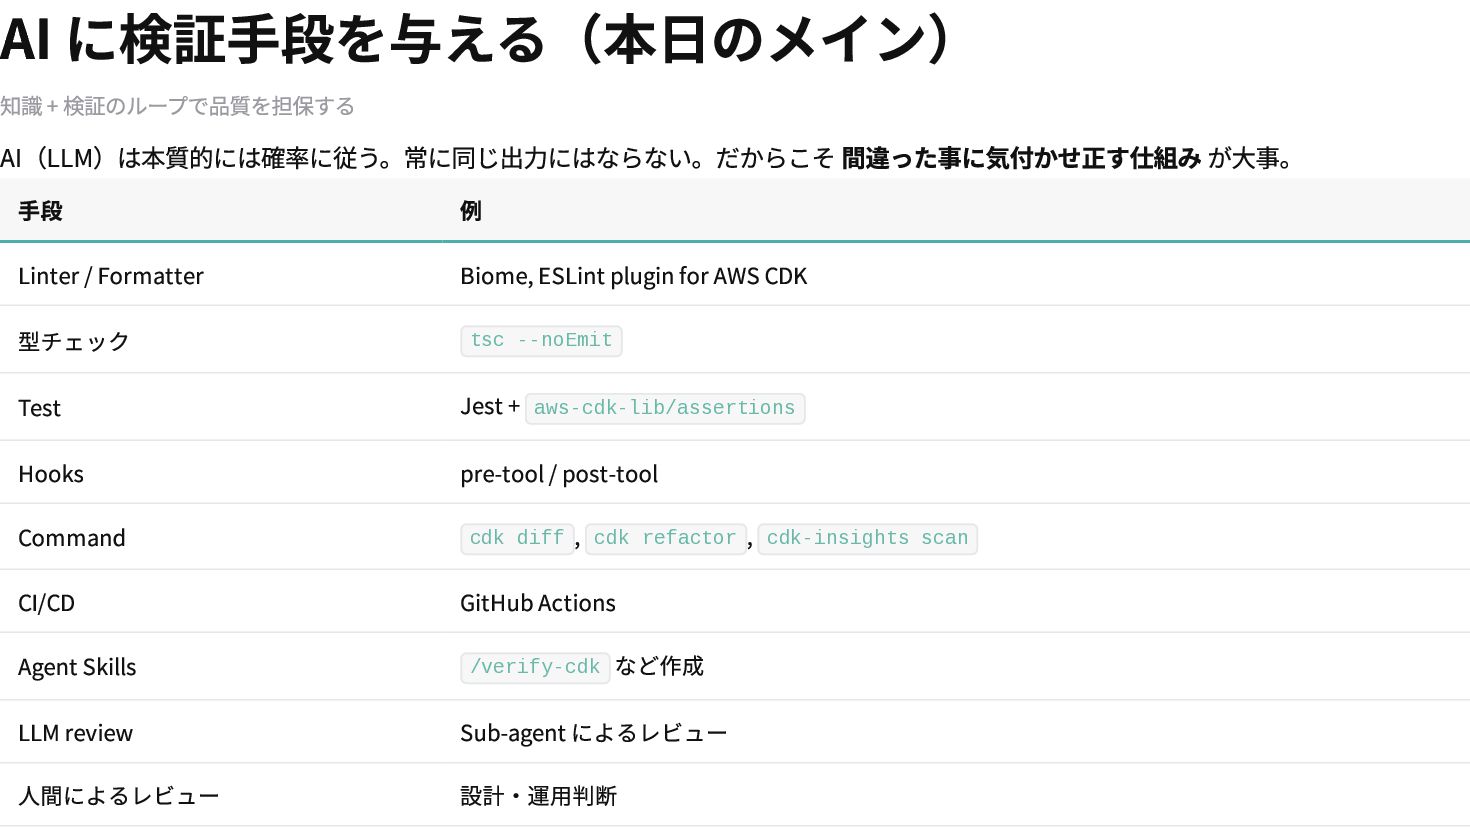The width and height of the screenshot is (1470, 828).
Task: Click the 手段 column header
Action: [x=40, y=211]
